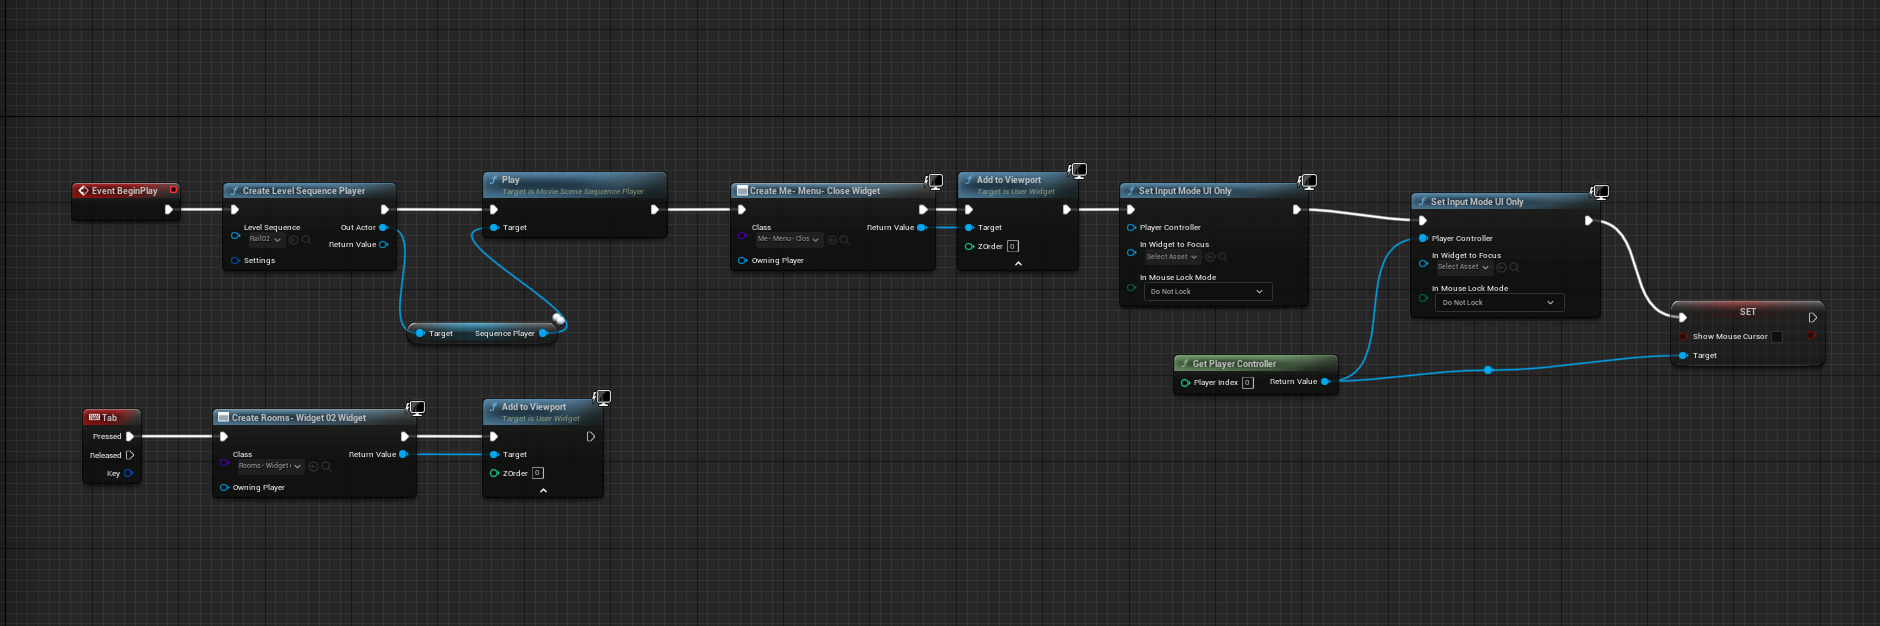Screen dimensions: 1880x626
Task: Click the Target pin on the SET node
Action: coord(1684,355)
